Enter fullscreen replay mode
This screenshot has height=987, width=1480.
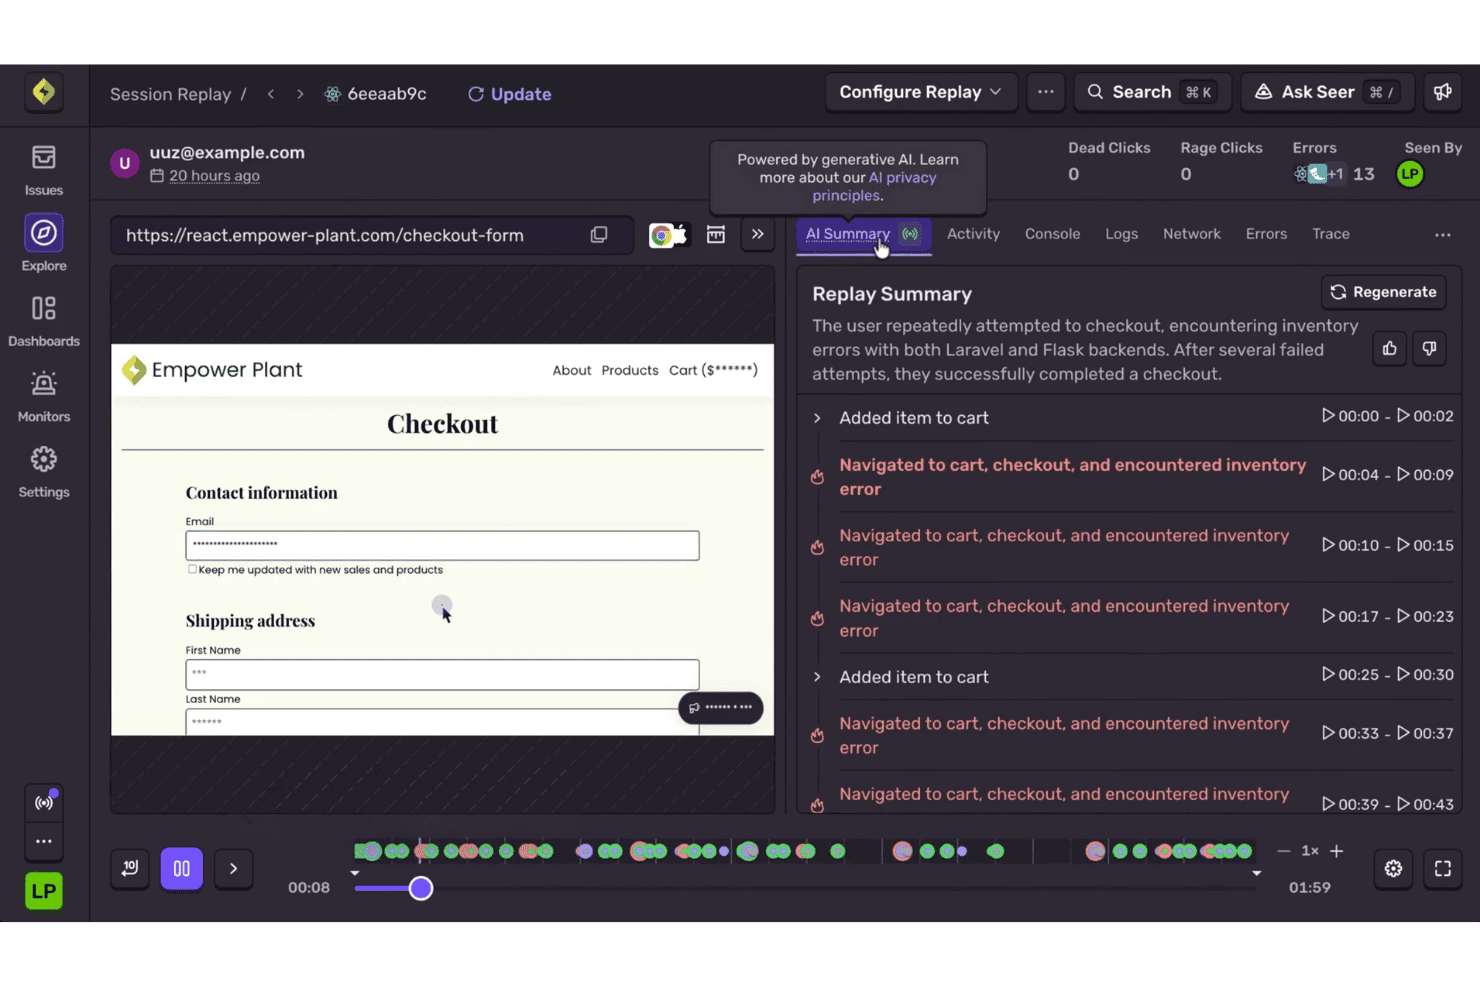[1443, 869]
